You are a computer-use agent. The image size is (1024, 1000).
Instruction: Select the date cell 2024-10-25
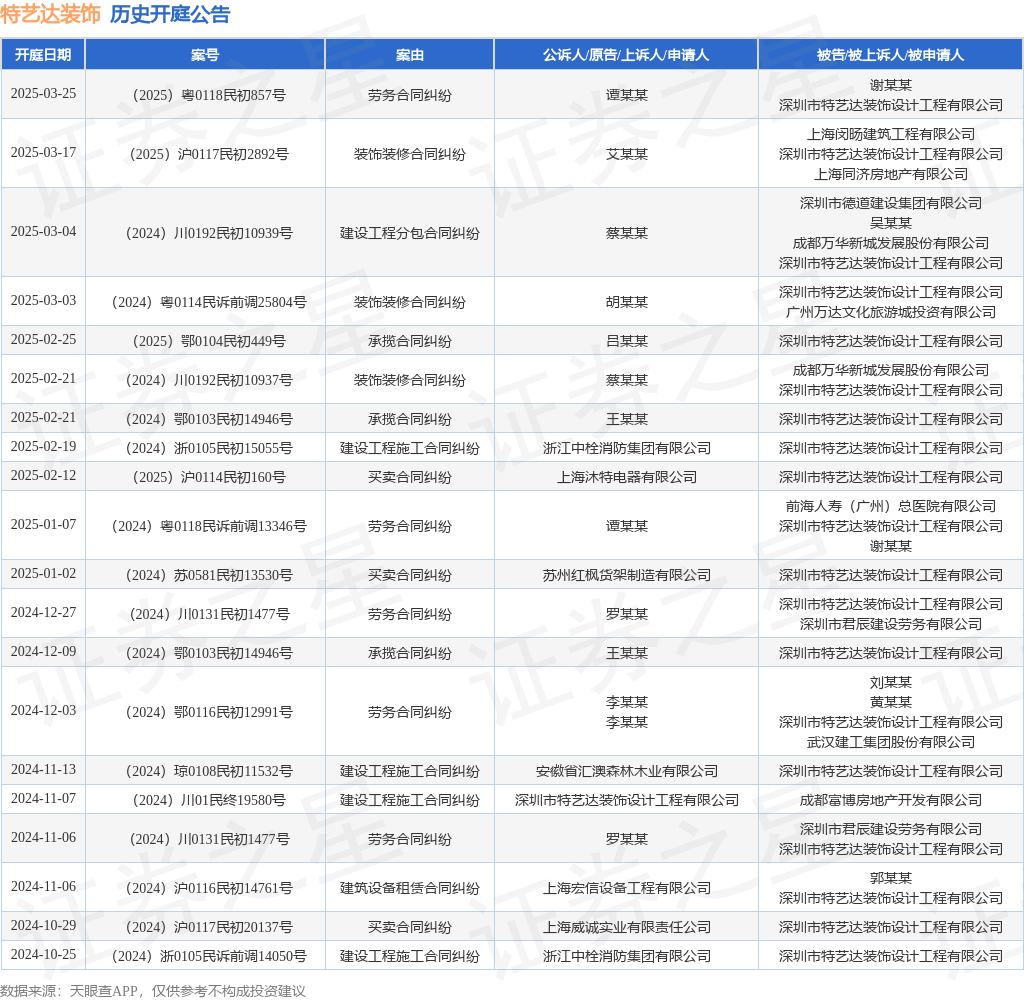click(43, 956)
